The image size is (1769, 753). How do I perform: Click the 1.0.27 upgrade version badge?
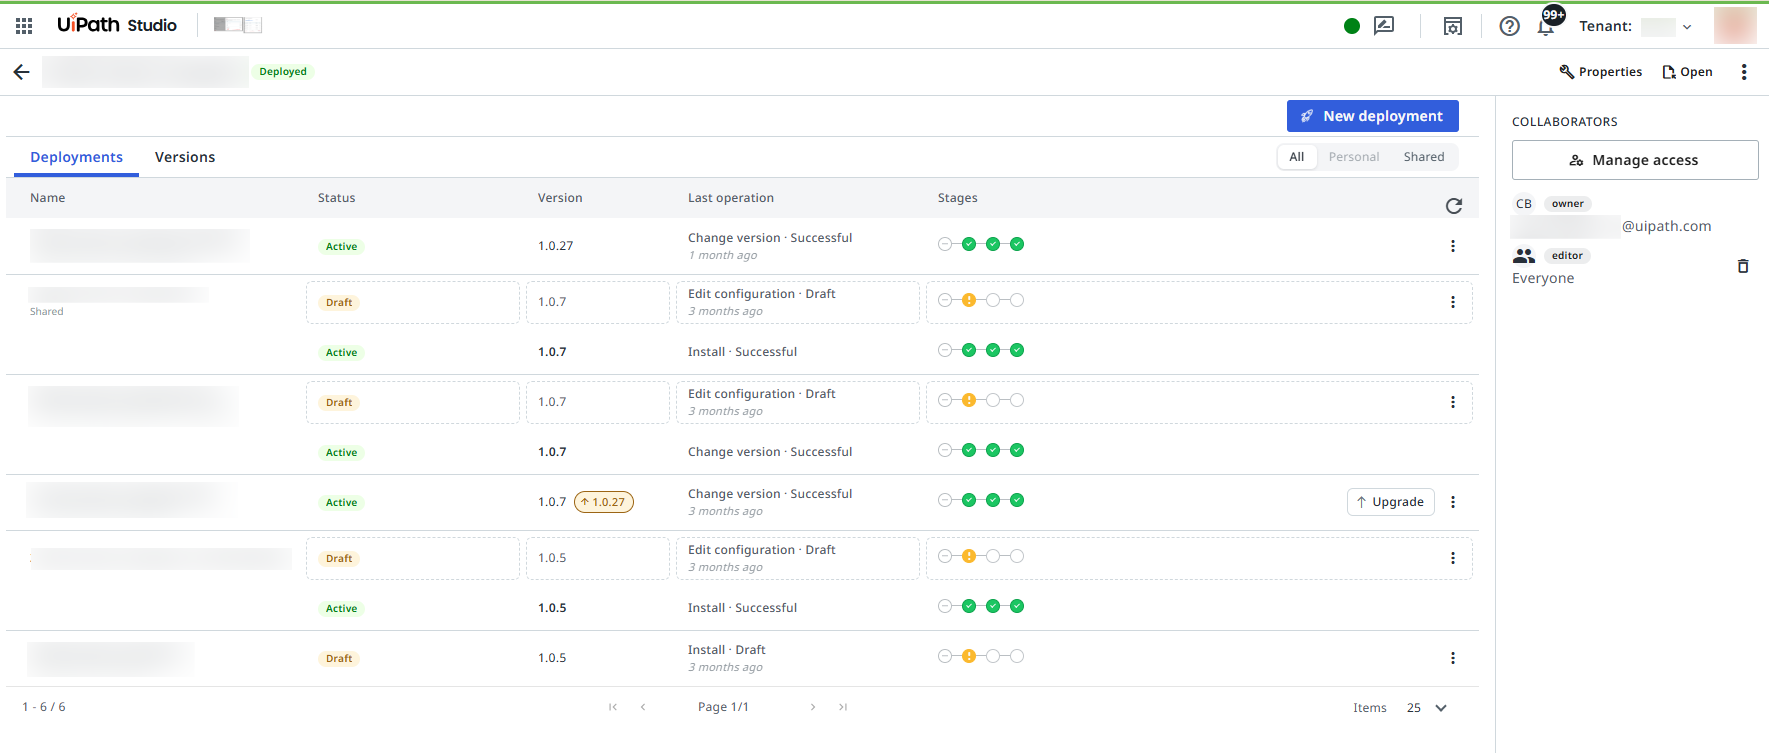(x=603, y=502)
